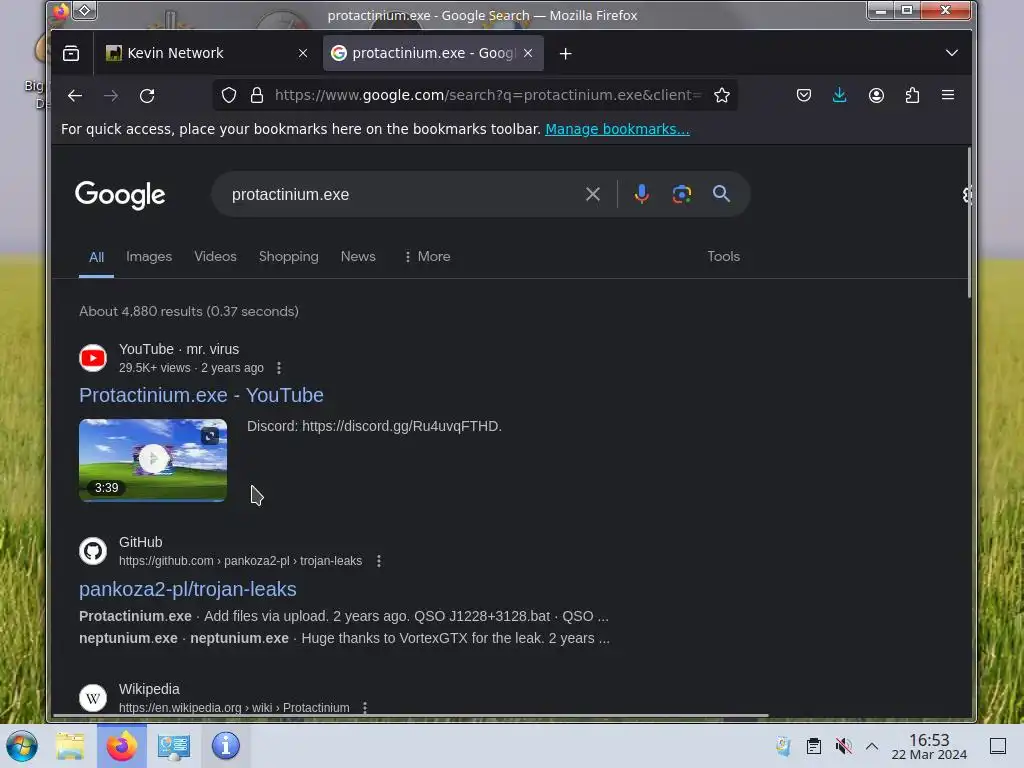
Task: Expand the More search filters menu
Action: pos(427,257)
